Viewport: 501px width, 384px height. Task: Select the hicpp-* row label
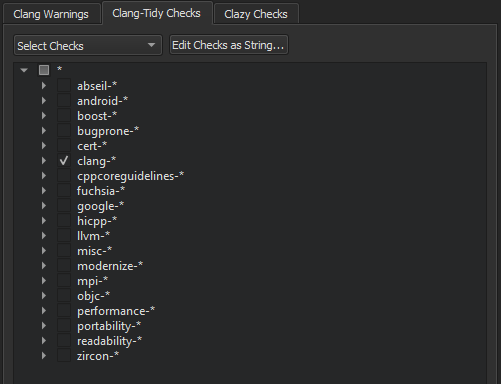click(97, 221)
